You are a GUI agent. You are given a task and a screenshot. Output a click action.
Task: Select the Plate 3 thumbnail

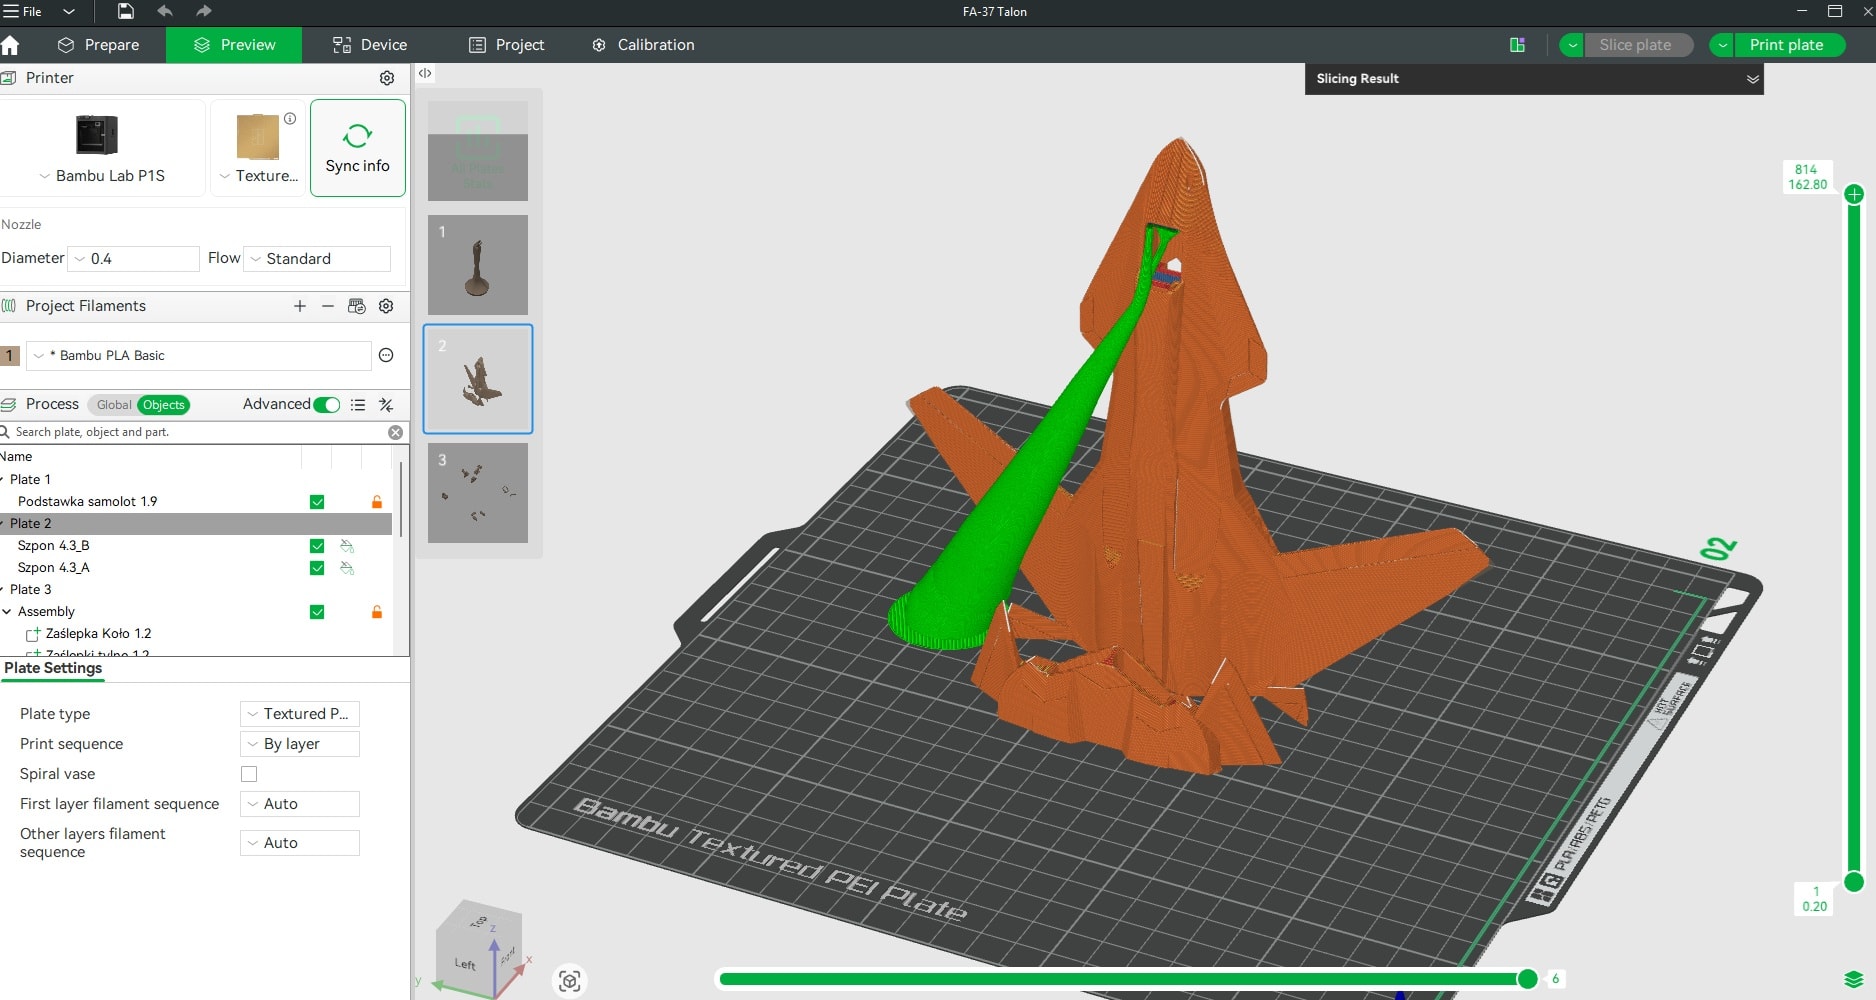pos(478,492)
